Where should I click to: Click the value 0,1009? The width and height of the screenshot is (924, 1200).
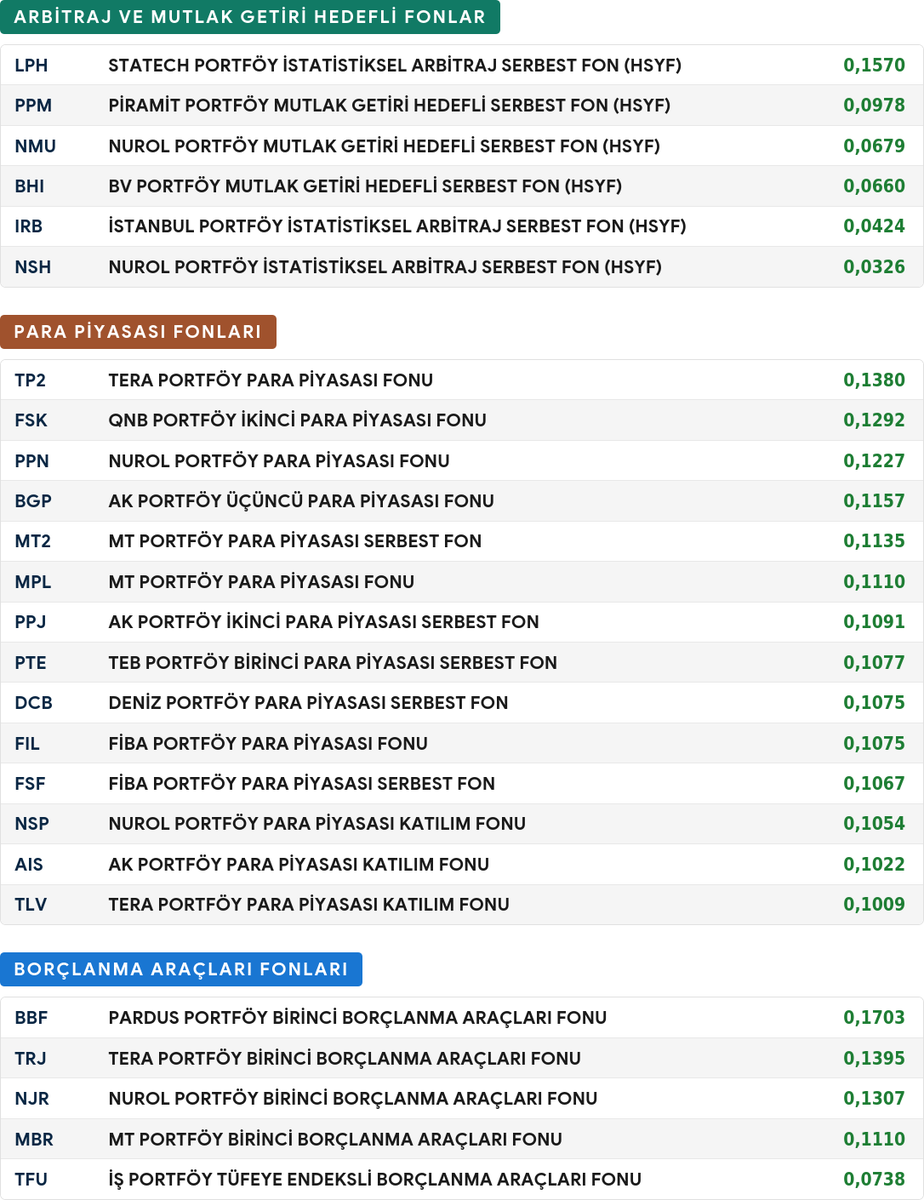click(874, 905)
